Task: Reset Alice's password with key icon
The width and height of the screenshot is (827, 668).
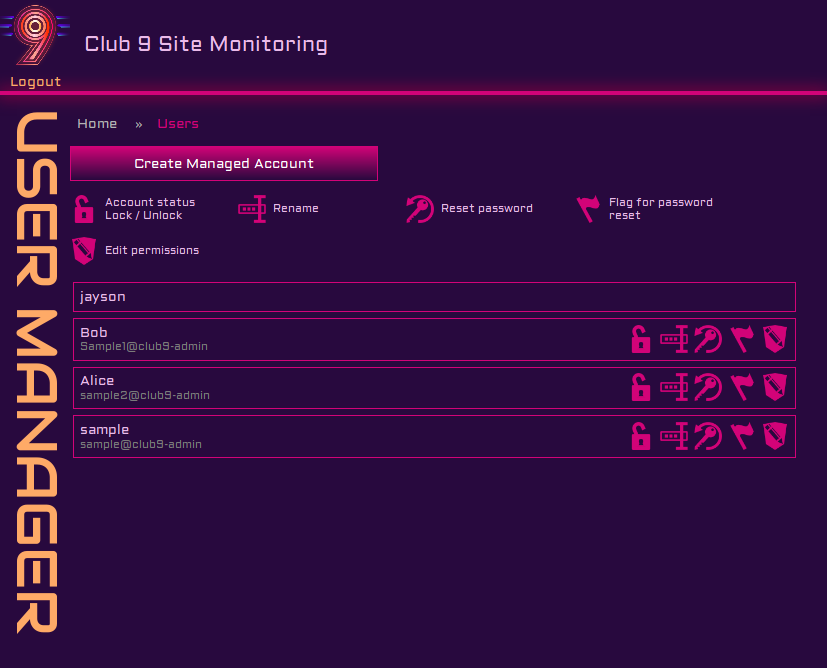Action: coord(708,388)
